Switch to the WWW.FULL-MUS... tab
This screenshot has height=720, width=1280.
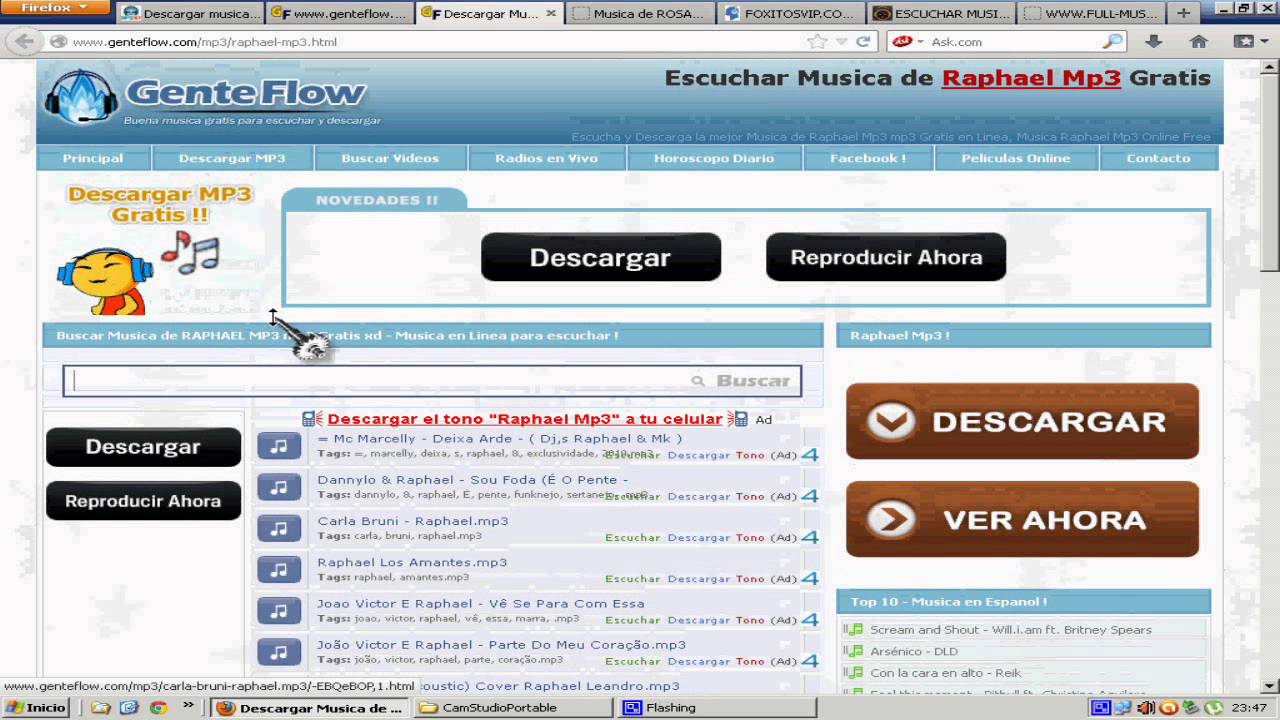tap(1090, 14)
